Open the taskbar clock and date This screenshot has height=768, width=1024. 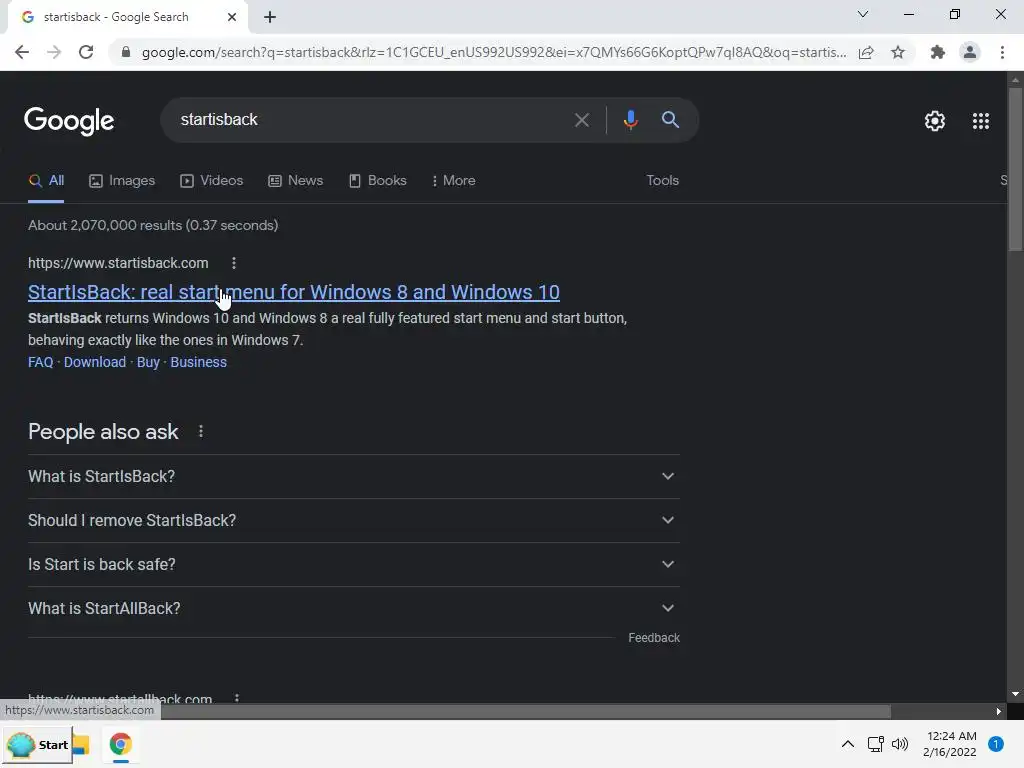950,744
